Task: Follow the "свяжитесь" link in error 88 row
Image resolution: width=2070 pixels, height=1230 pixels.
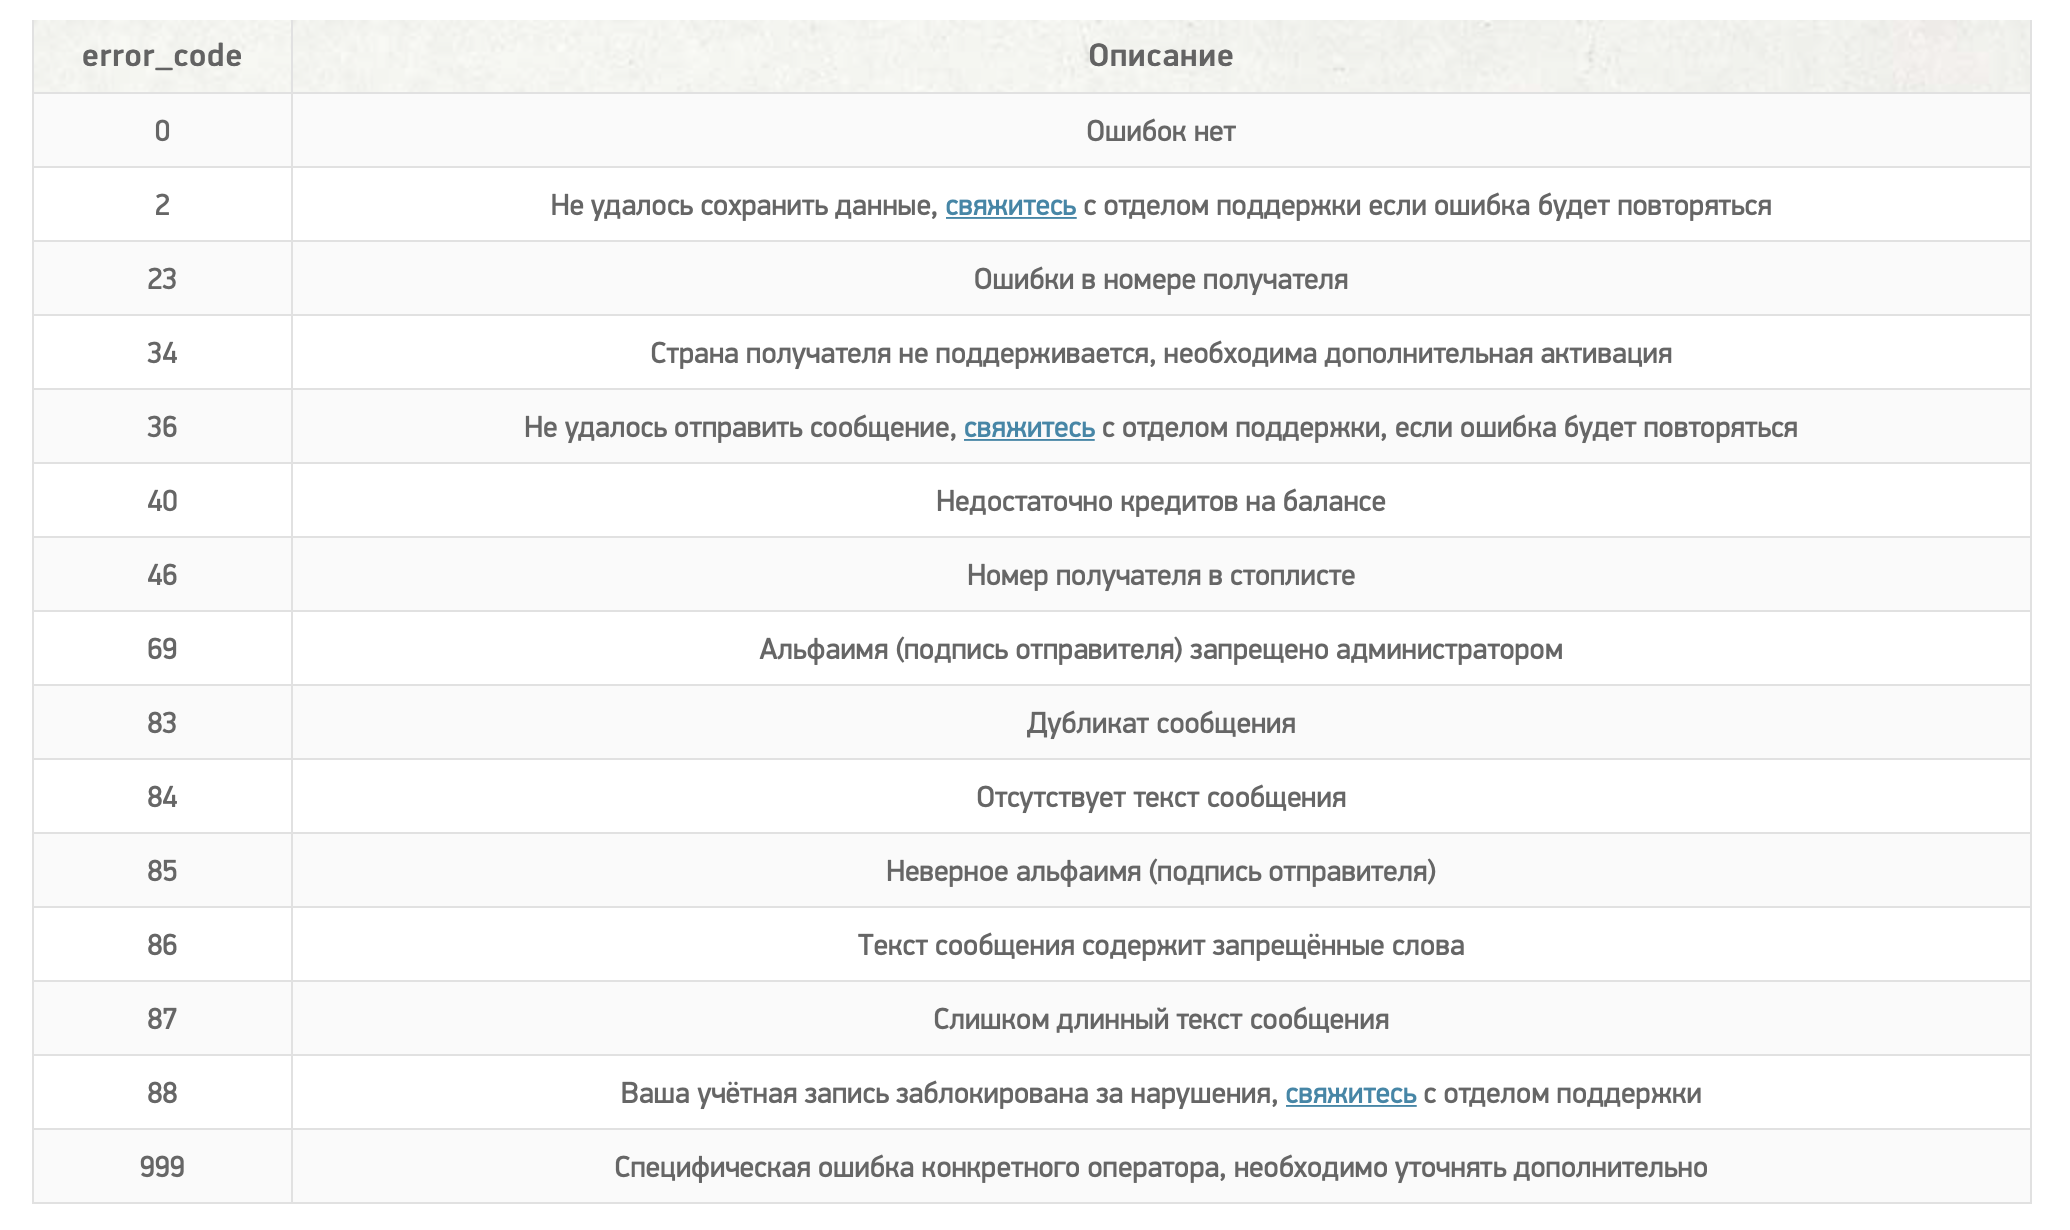Action: 1350,1094
